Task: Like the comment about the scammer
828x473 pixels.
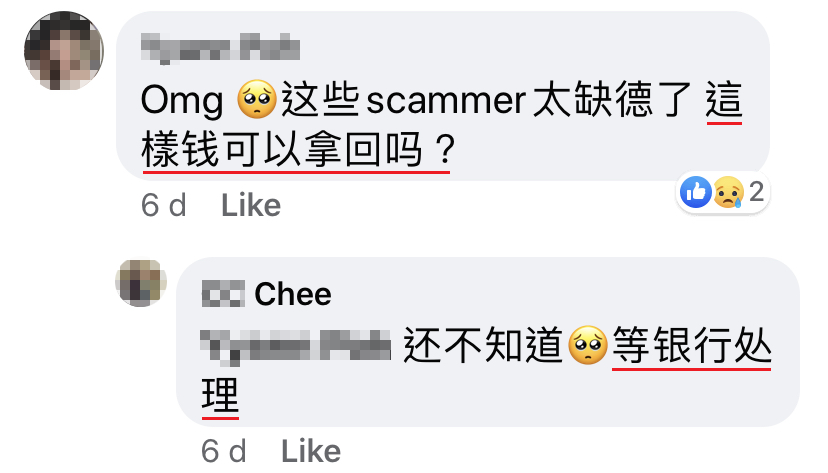Action: click(x=251, y=205)
